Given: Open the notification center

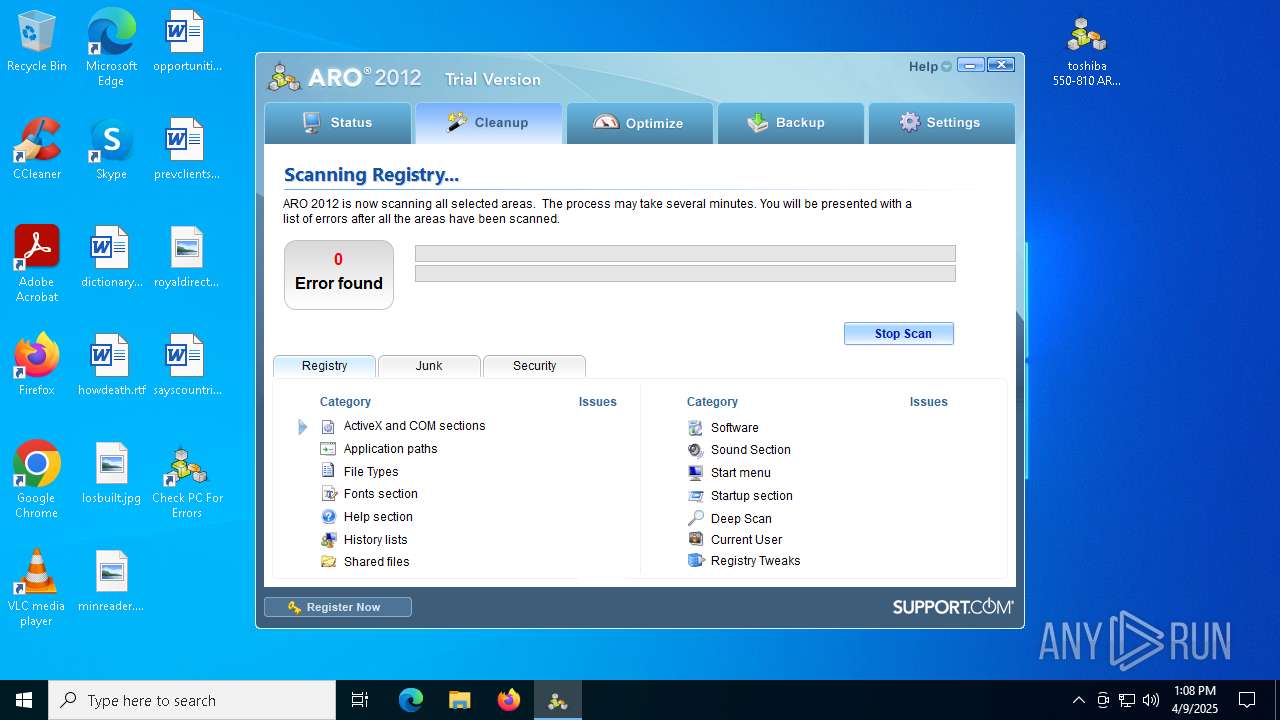Looking at the screenshot, I should 1247,700.
